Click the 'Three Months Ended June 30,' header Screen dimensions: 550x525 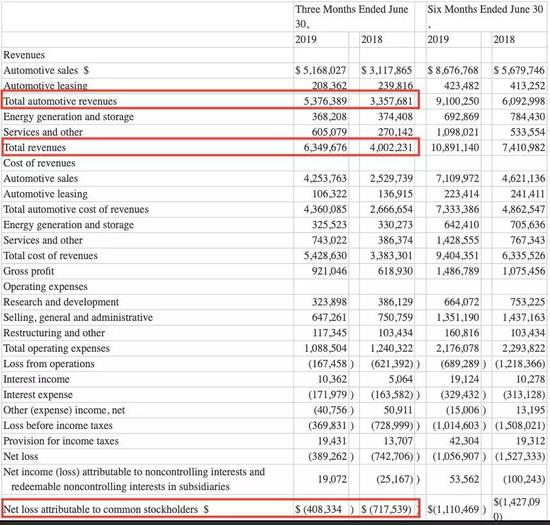[352, 16]
